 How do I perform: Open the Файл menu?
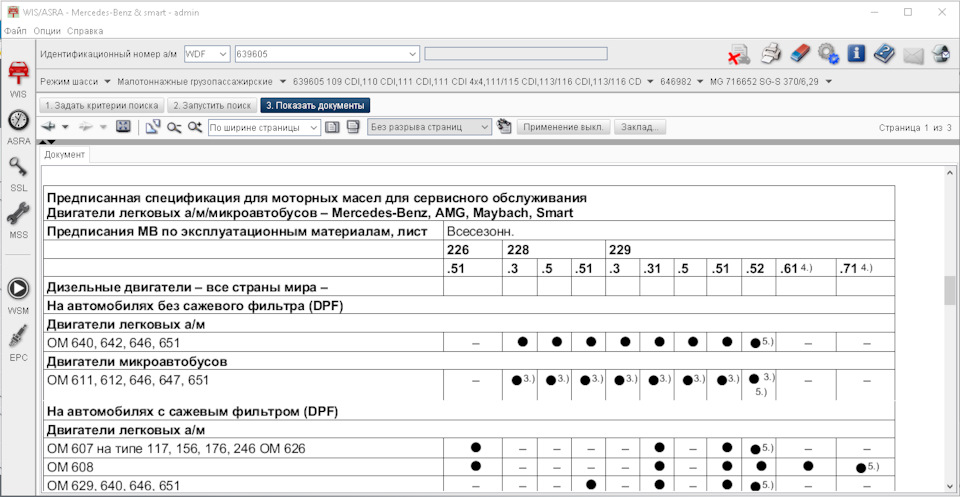(x=15, y=31)
